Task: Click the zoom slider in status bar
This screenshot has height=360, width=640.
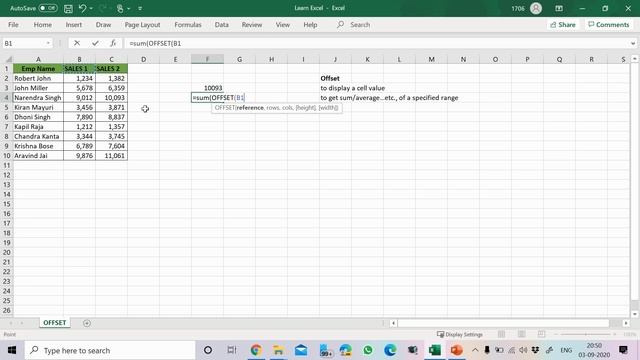Action: click(586, 334)
